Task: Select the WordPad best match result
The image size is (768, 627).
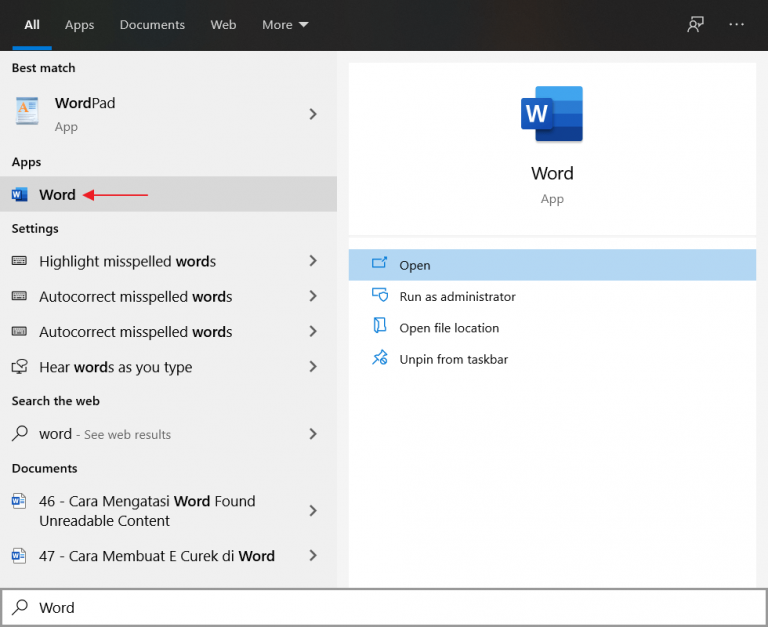Action: coord(168,114)
